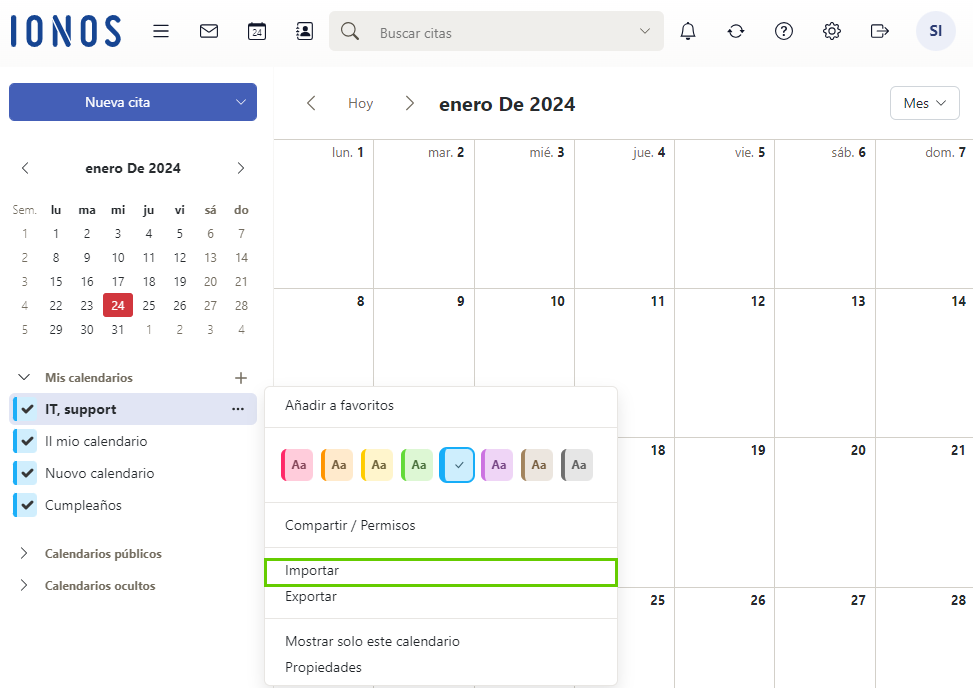973x688 pixels.
Task: Click day cell 12 in month grid
Action: (x=725, y=363)
